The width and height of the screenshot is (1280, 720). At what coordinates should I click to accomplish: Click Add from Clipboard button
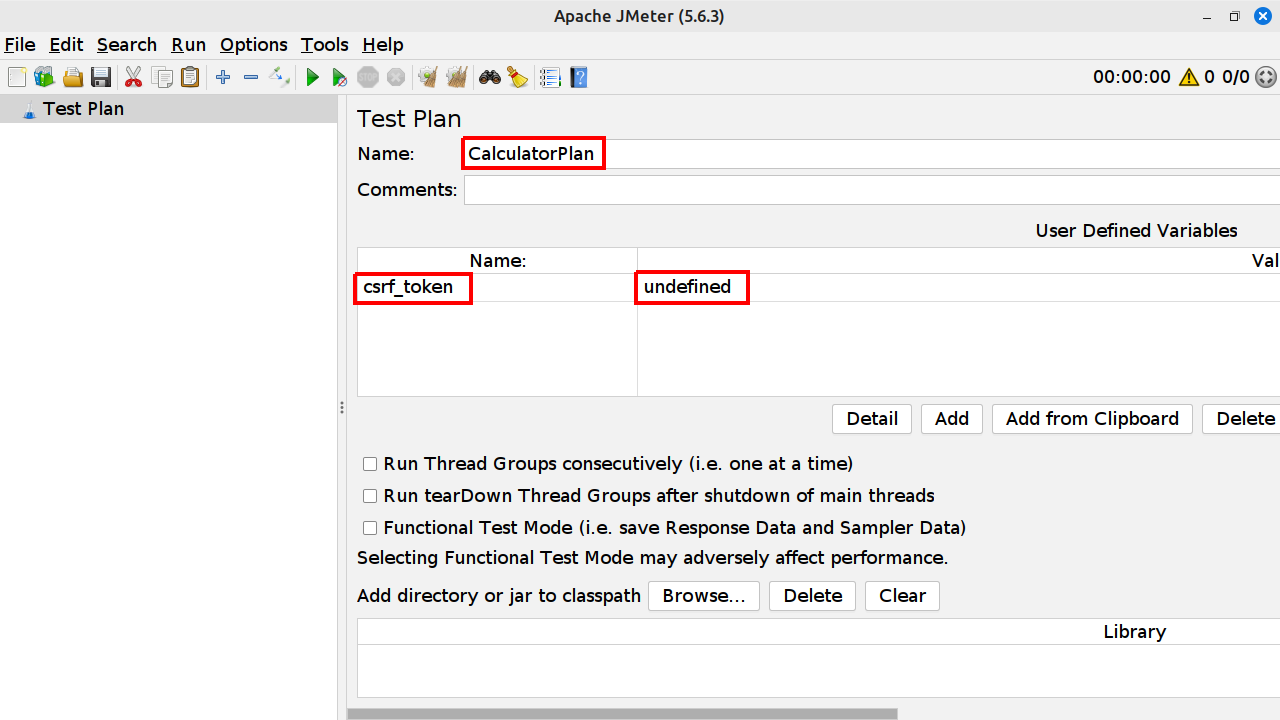click(1092, 419)
